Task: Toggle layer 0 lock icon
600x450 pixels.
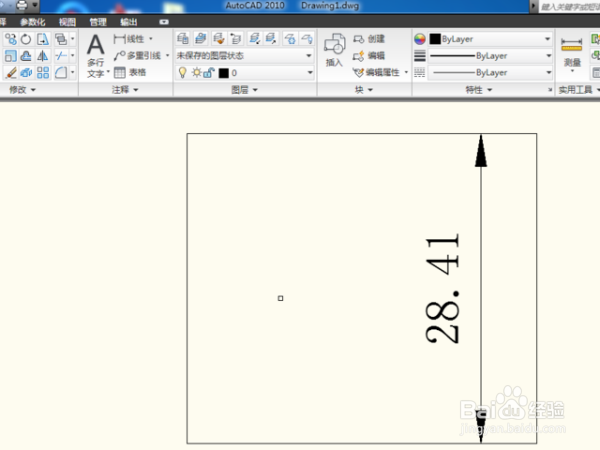Action: (209, 72)
